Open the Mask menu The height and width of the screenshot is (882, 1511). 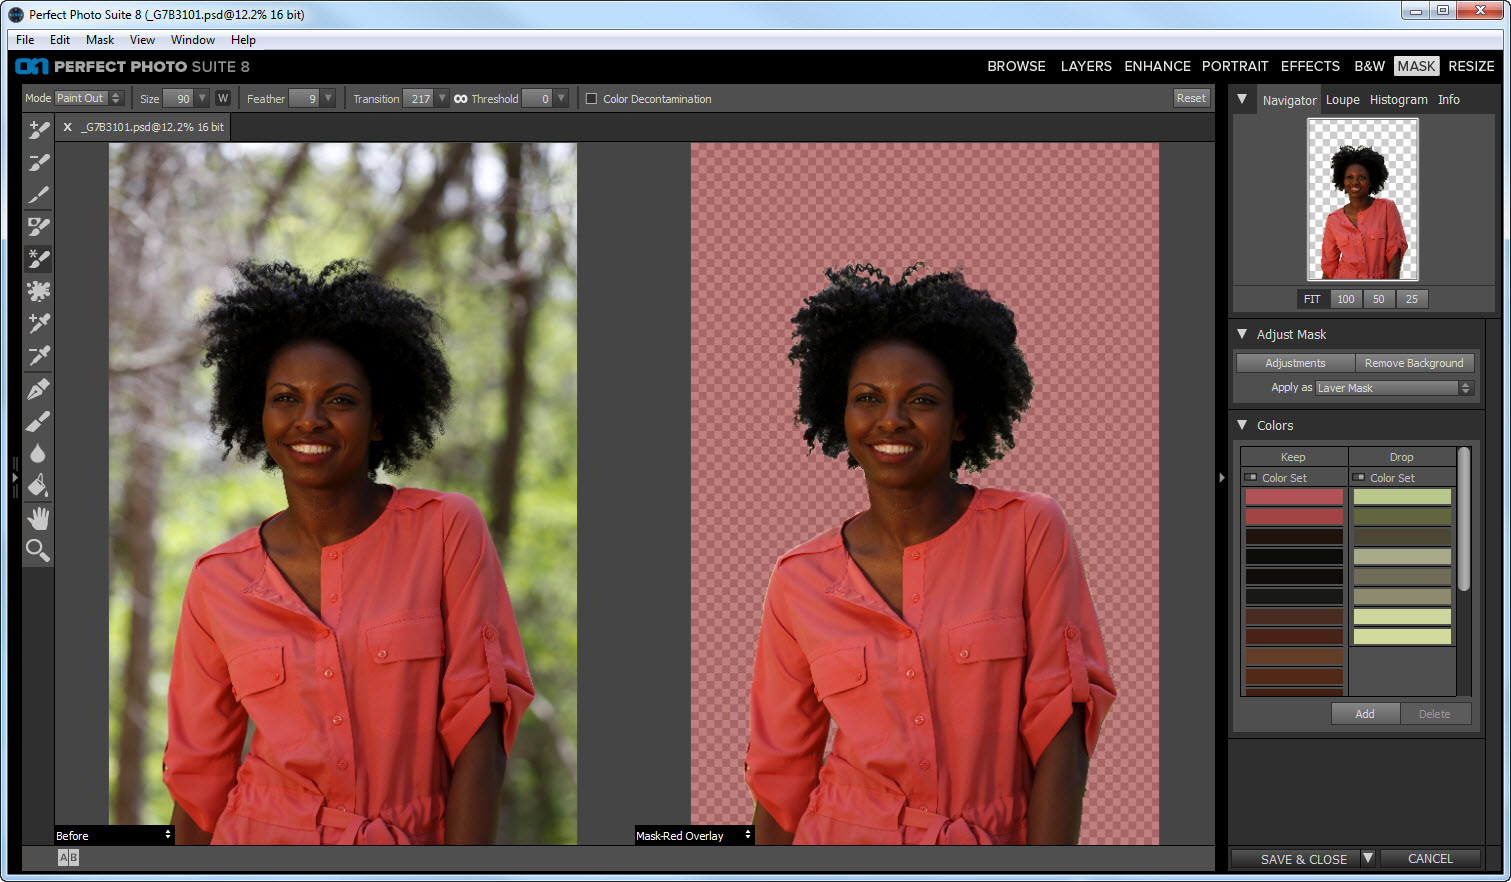100,40
